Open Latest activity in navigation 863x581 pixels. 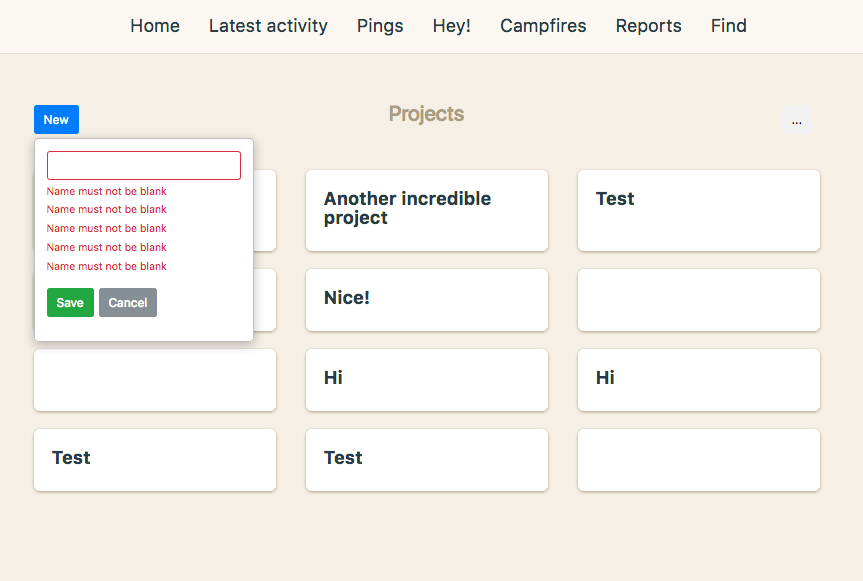click(268, 26)
